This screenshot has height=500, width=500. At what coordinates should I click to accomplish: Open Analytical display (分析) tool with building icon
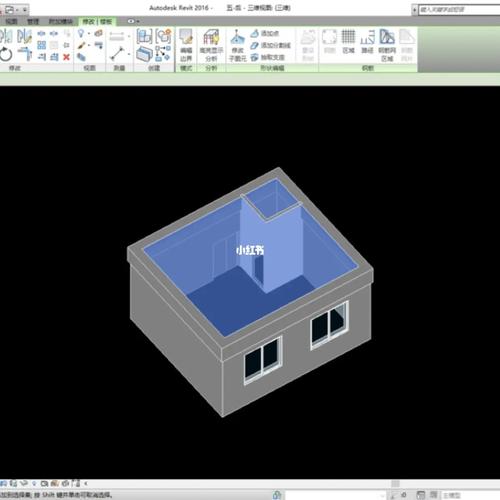[x=211, y=45]
